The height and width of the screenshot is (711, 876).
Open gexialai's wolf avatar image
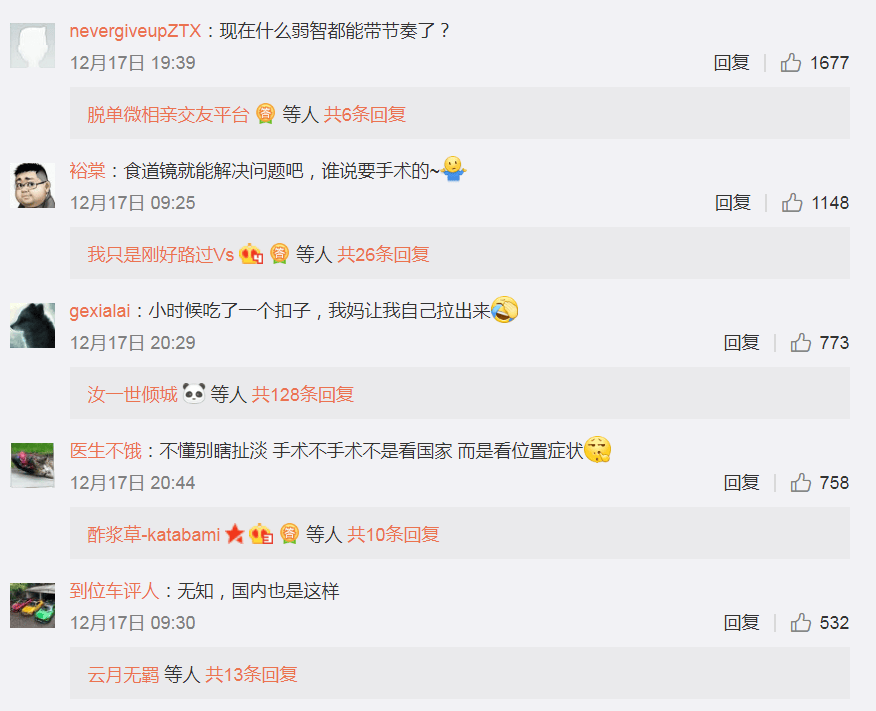pos(32,326)
